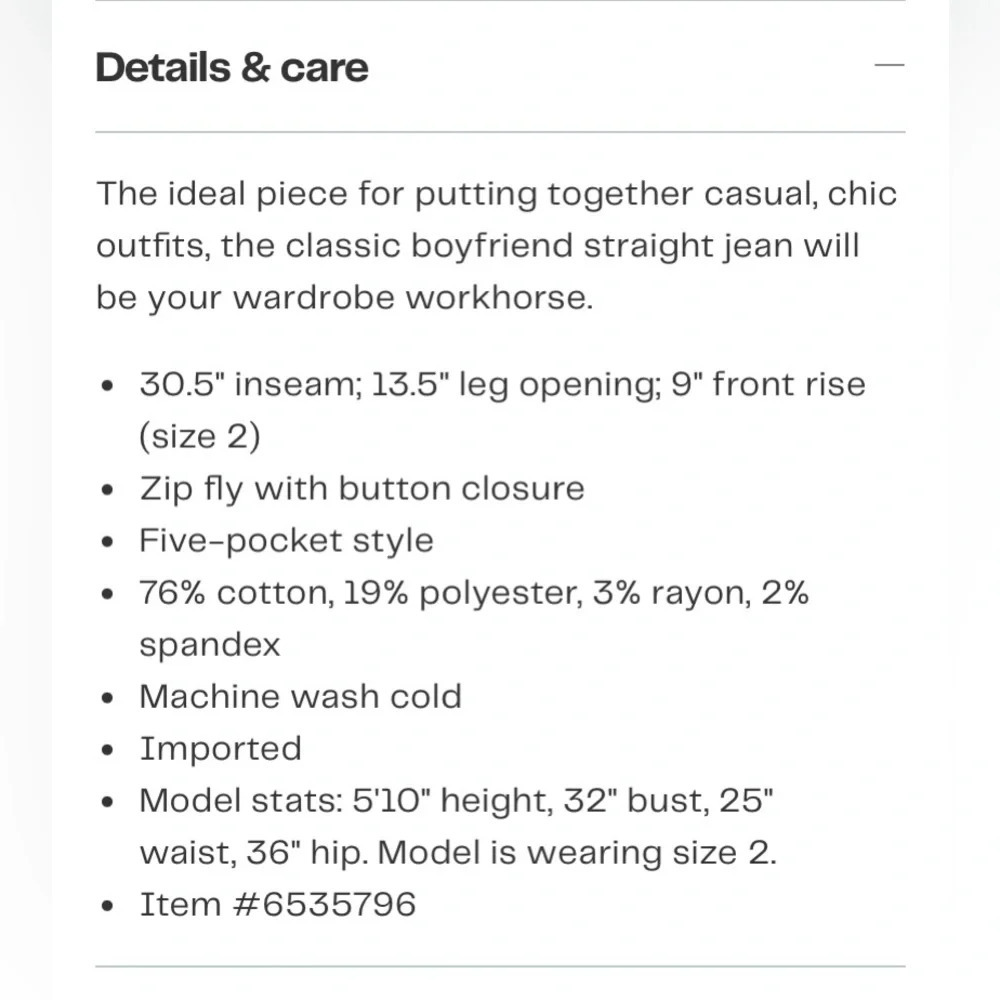Click the Model is wearing size 2 text
The height and width of the screenshot is (1000, 1000).
click(x=577, y=853)
